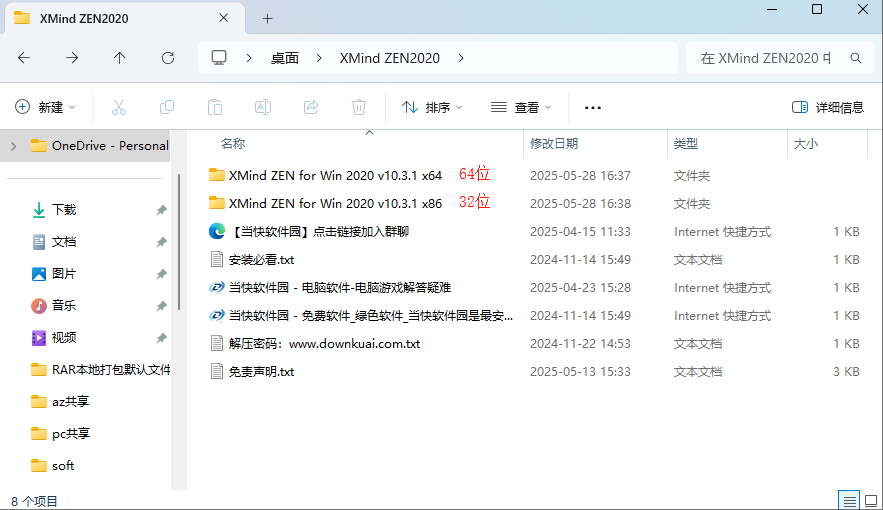Expand the chevron after the PC icon

(x=249, y=58)
